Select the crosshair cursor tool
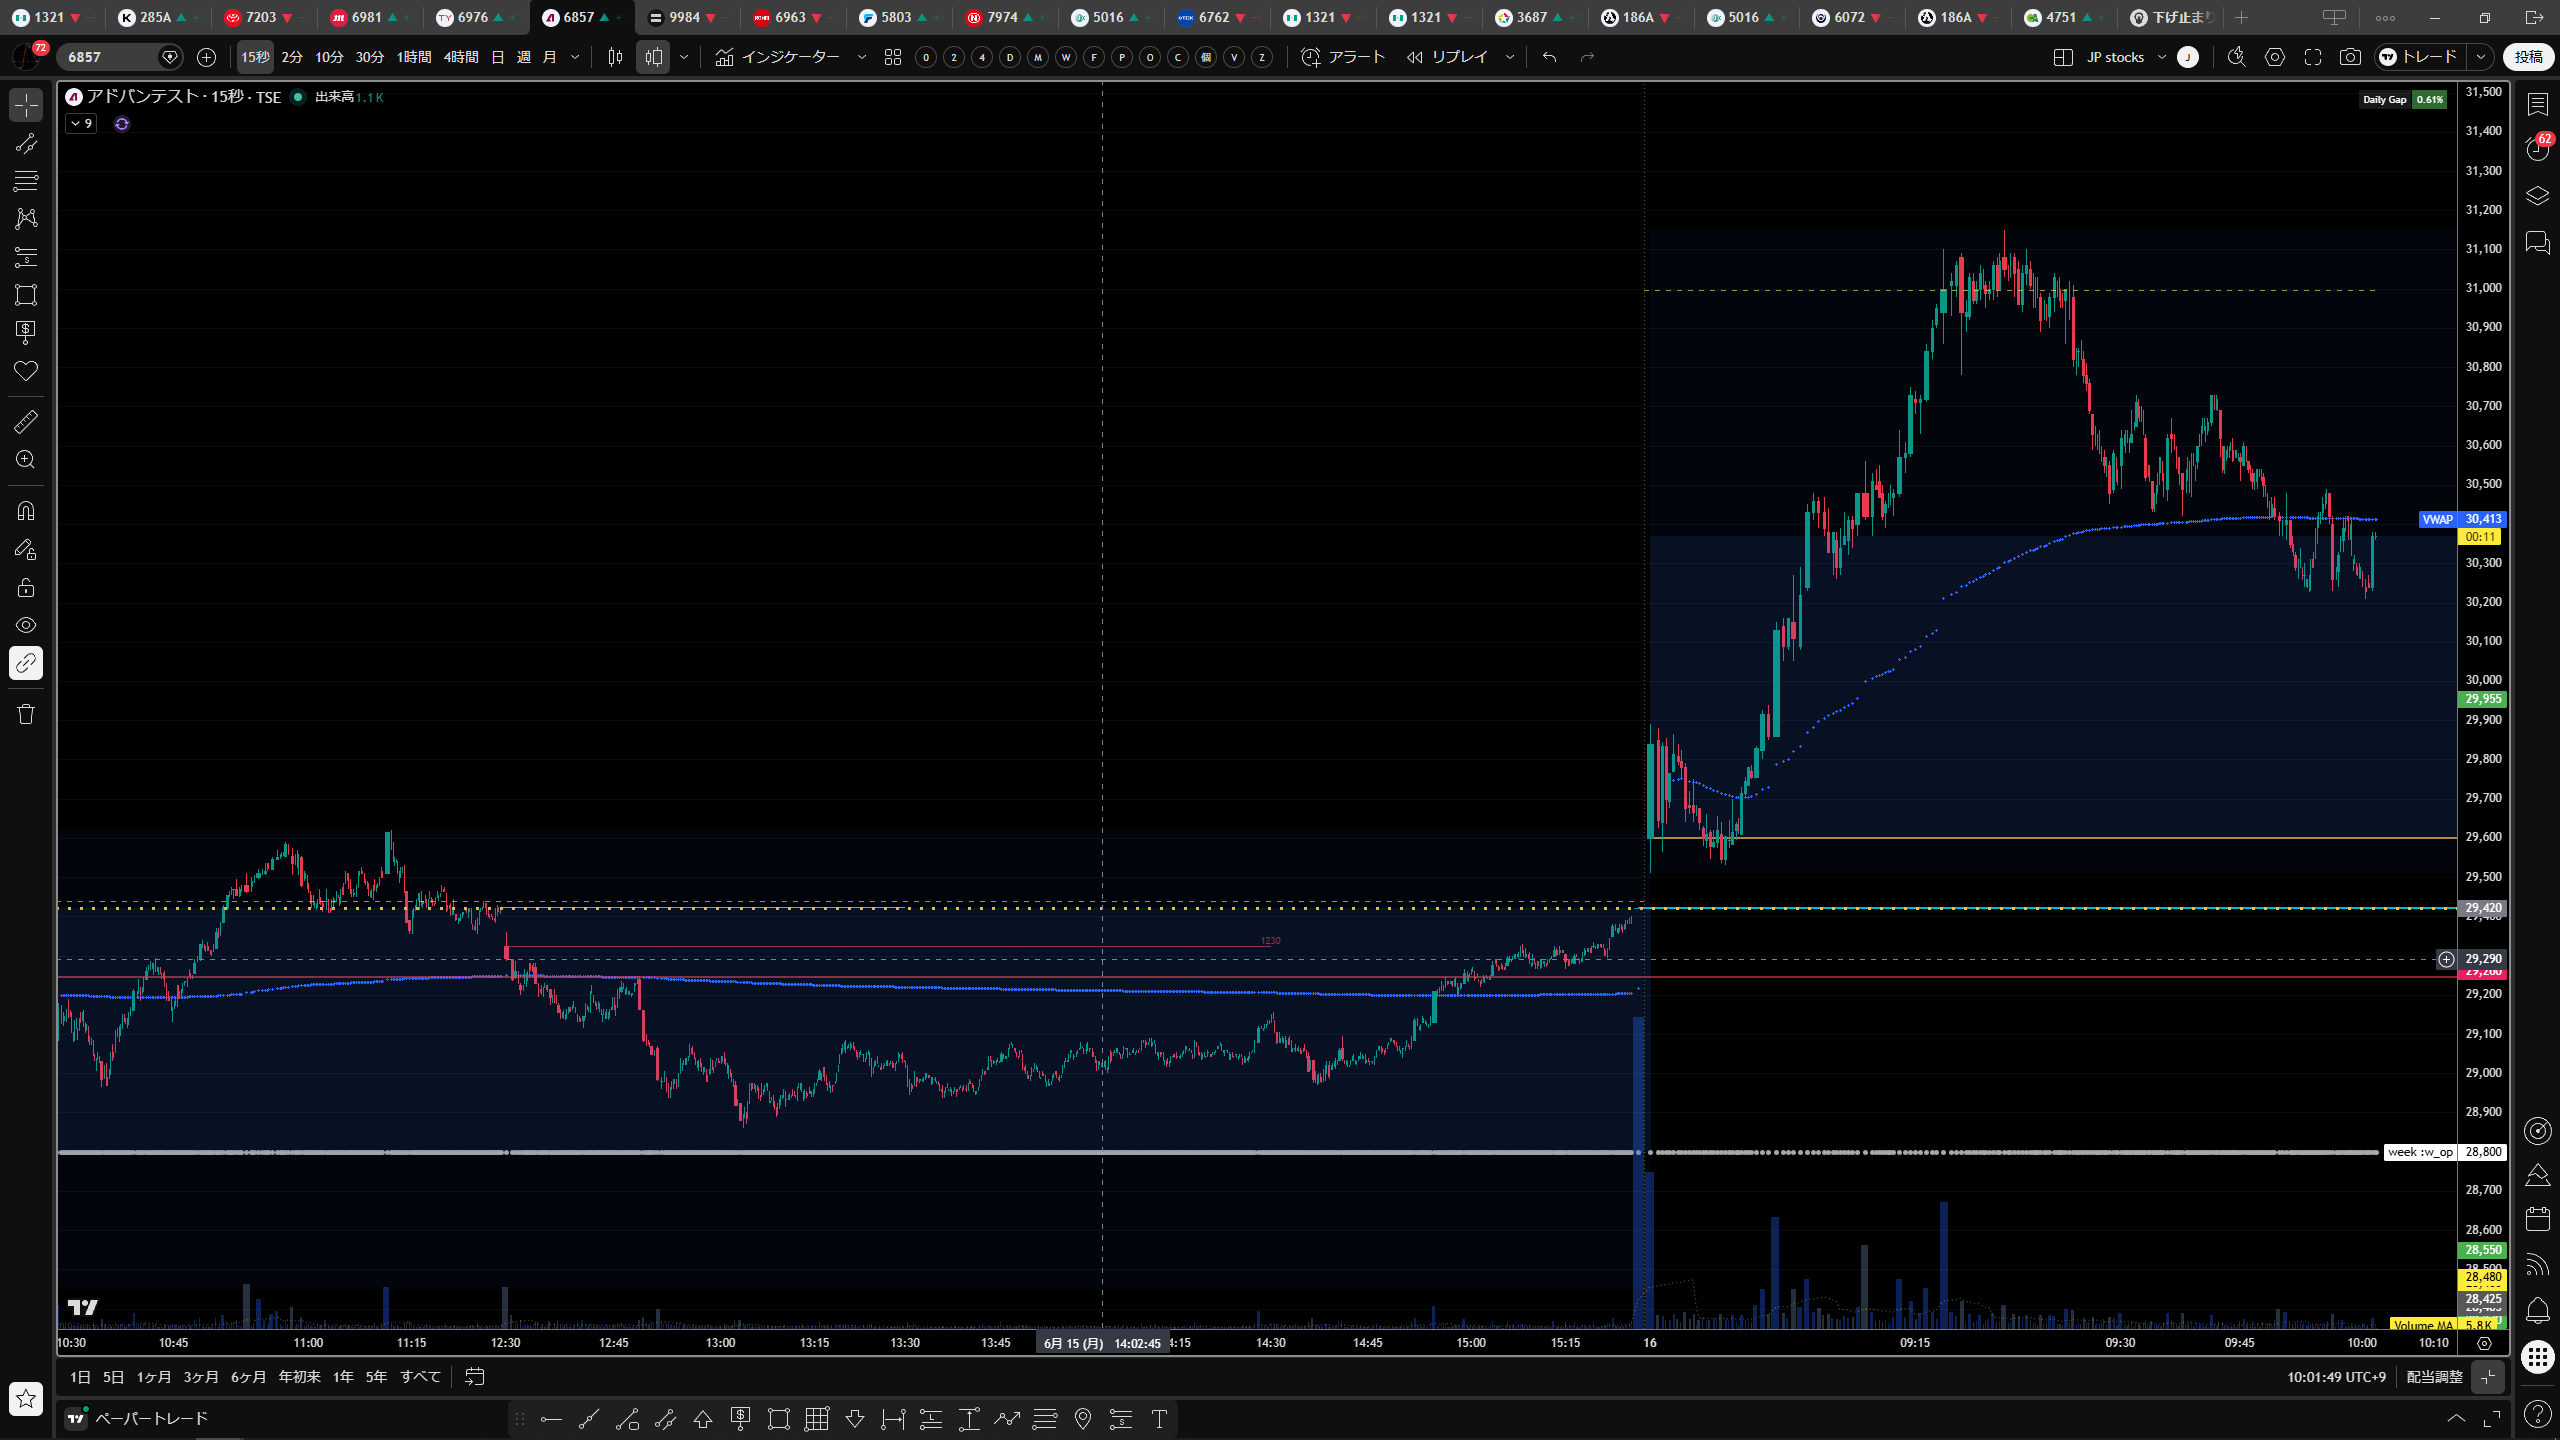 (26, 105)
